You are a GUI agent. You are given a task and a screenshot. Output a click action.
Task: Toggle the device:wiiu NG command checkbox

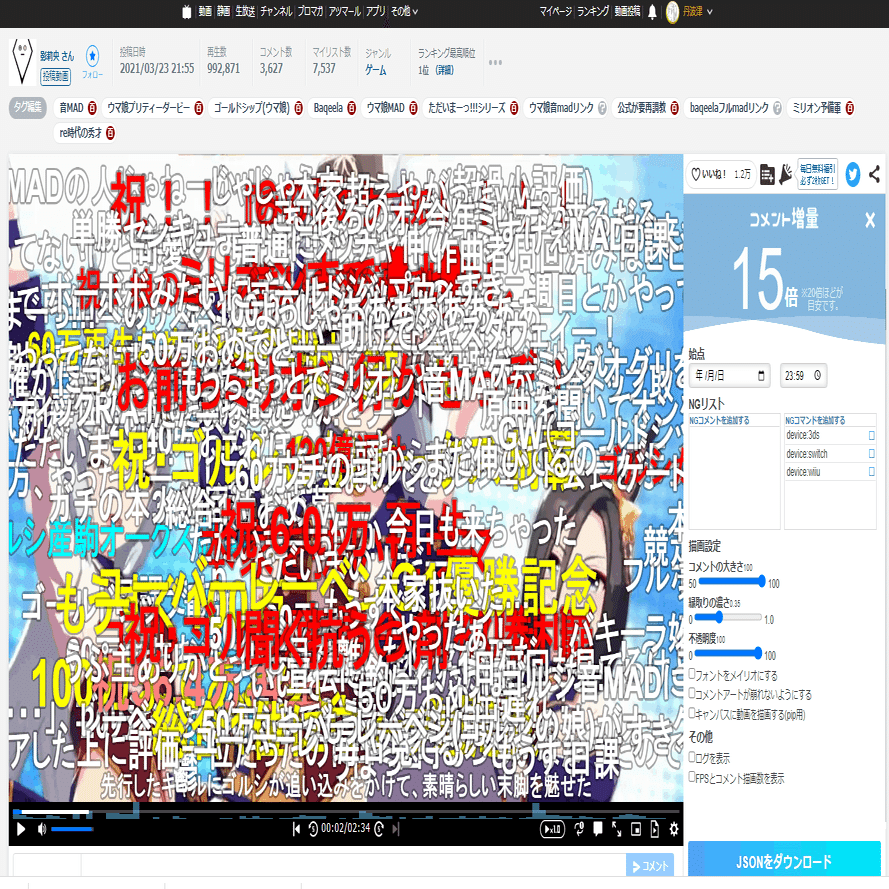point(871,472)
